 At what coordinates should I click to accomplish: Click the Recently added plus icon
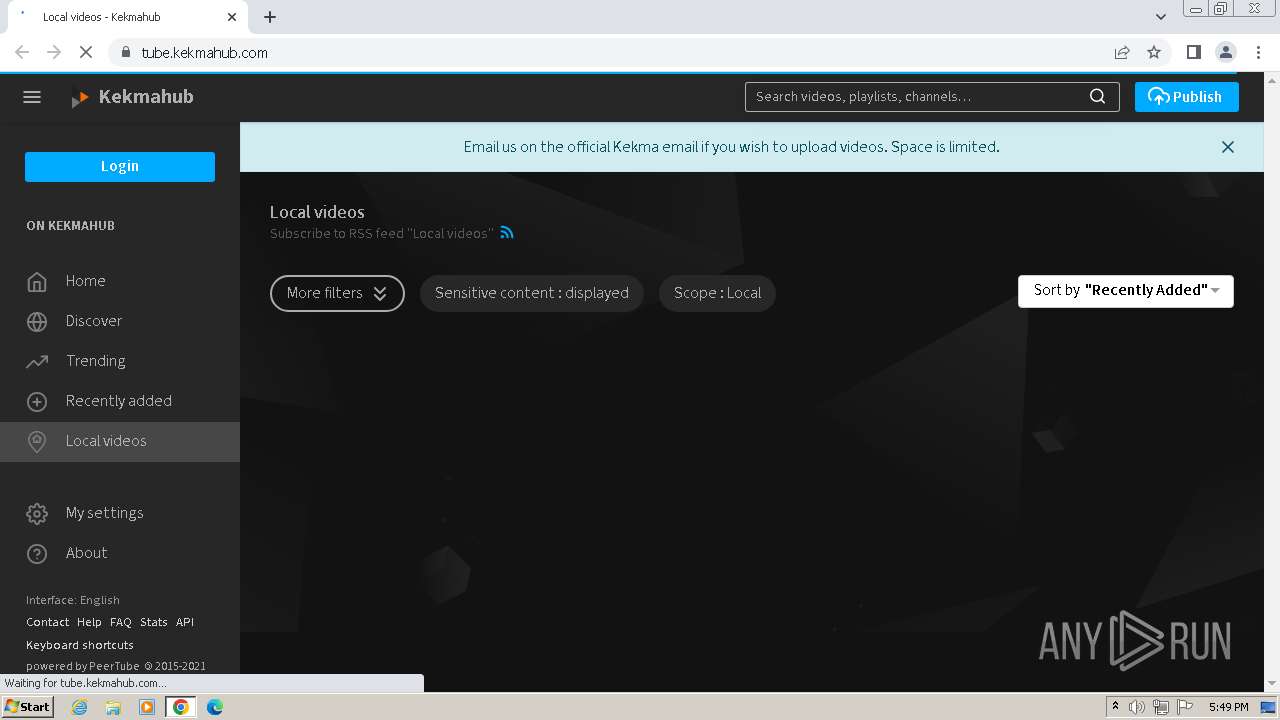37,402
